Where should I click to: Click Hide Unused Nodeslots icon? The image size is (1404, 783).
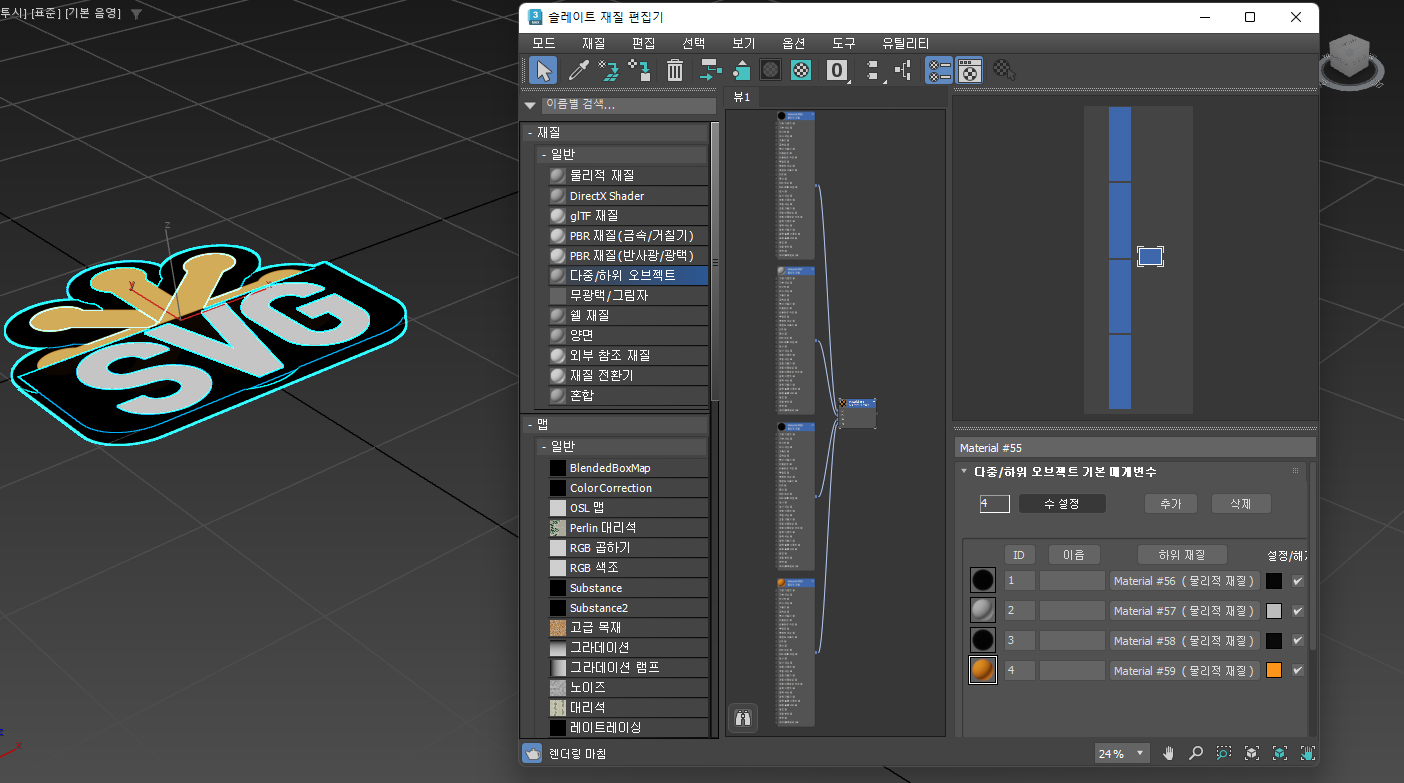[741, 70]
